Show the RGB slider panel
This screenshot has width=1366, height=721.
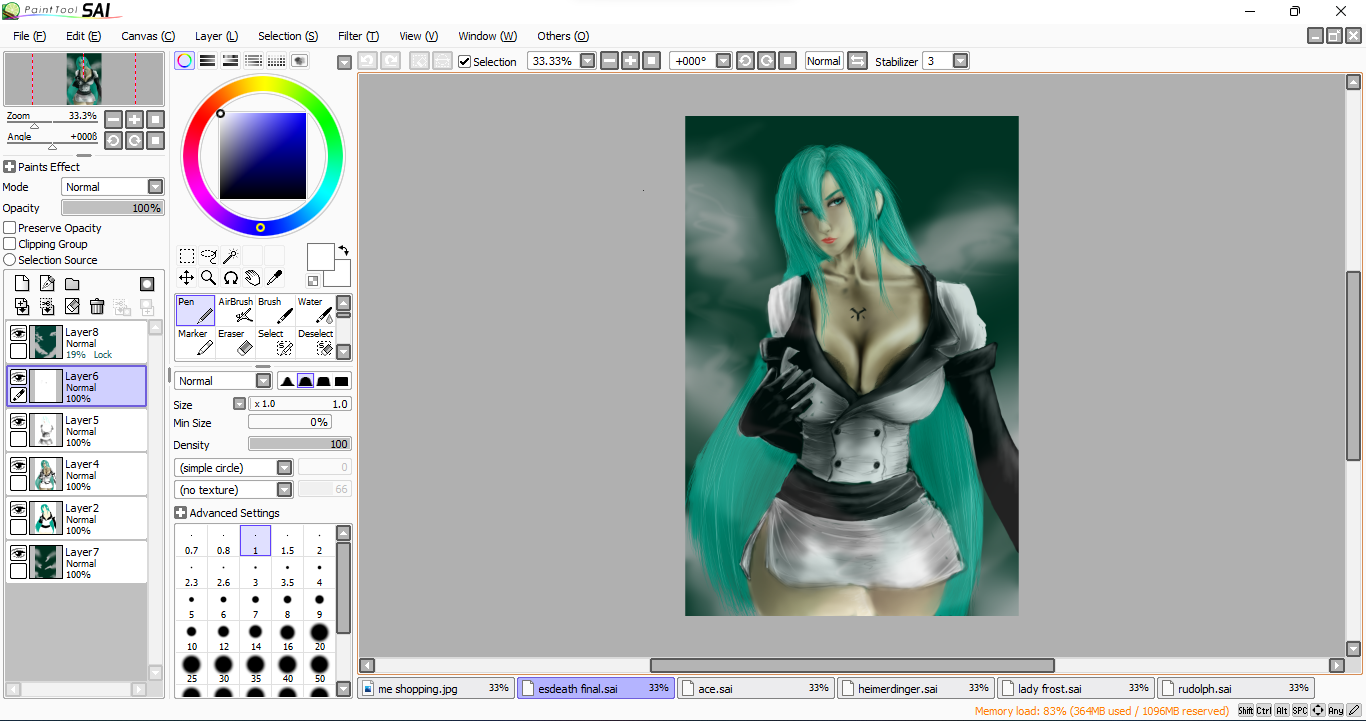208,61
